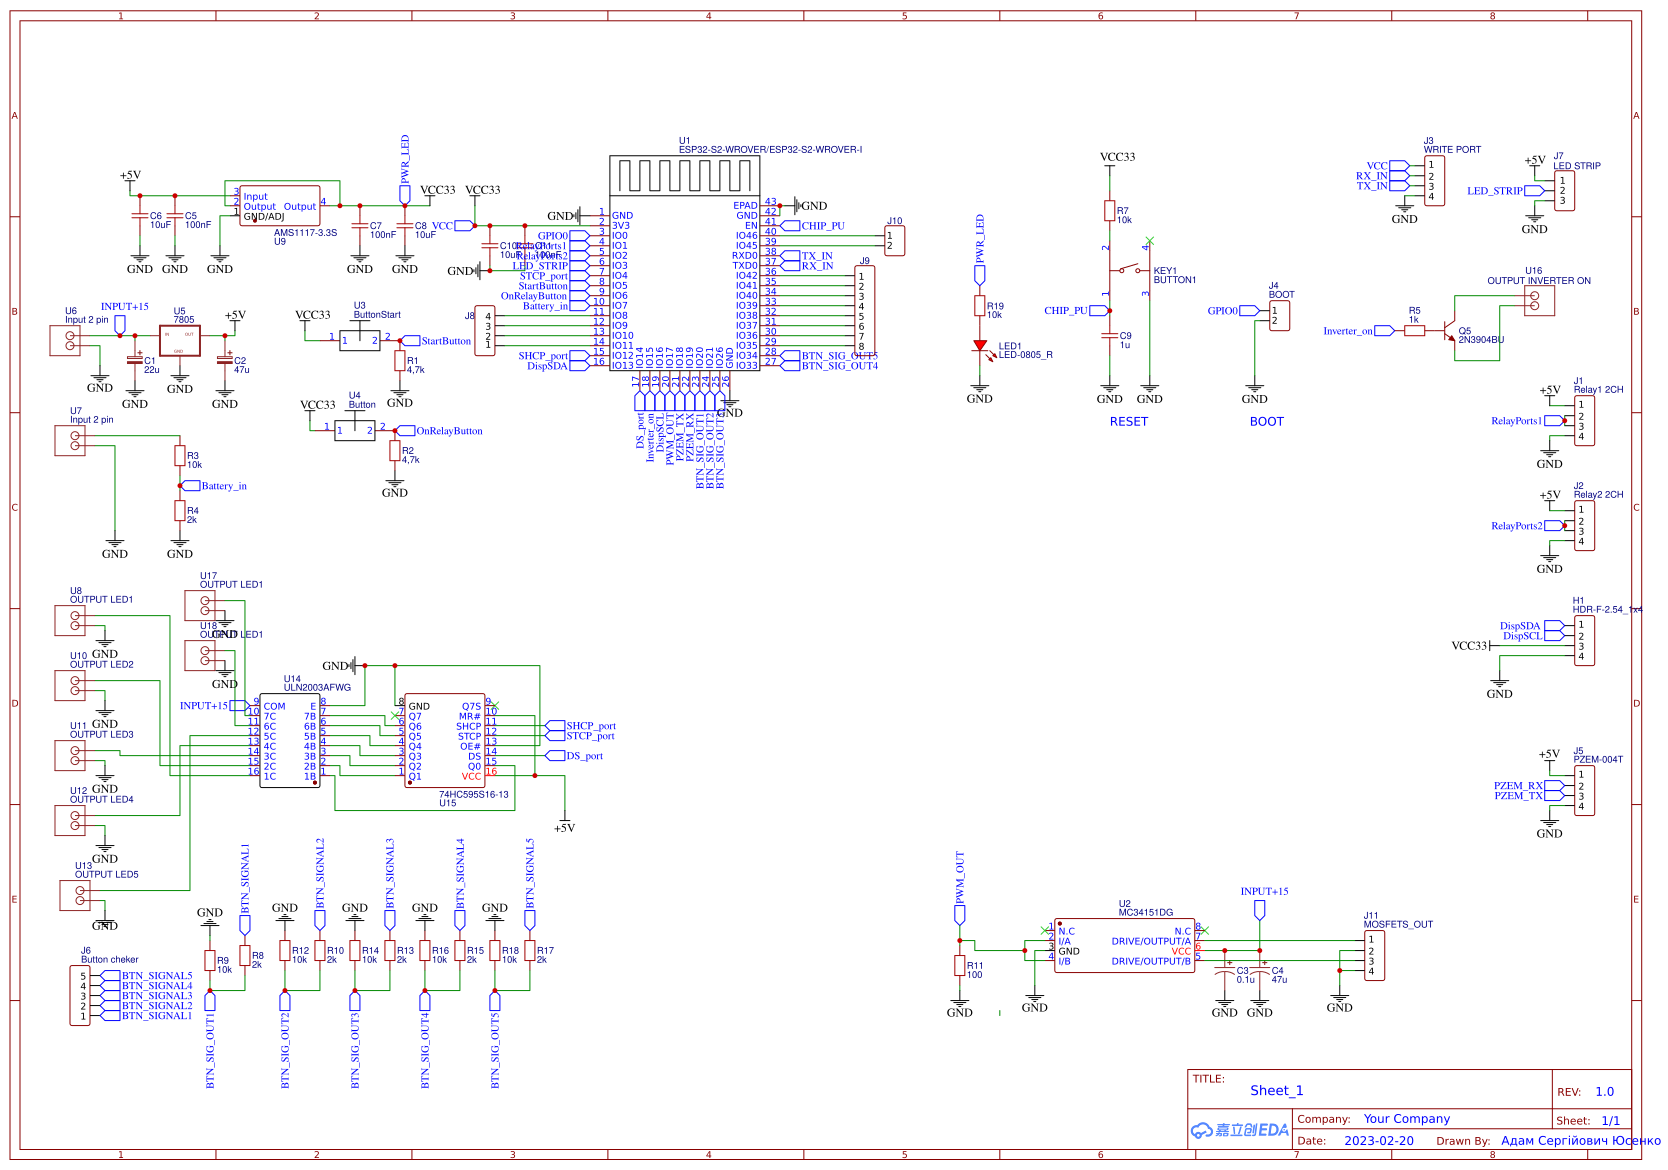Select the red LED1 symbol near R19
This screenshot has height=1170, width=1668.
pos(982,344)
